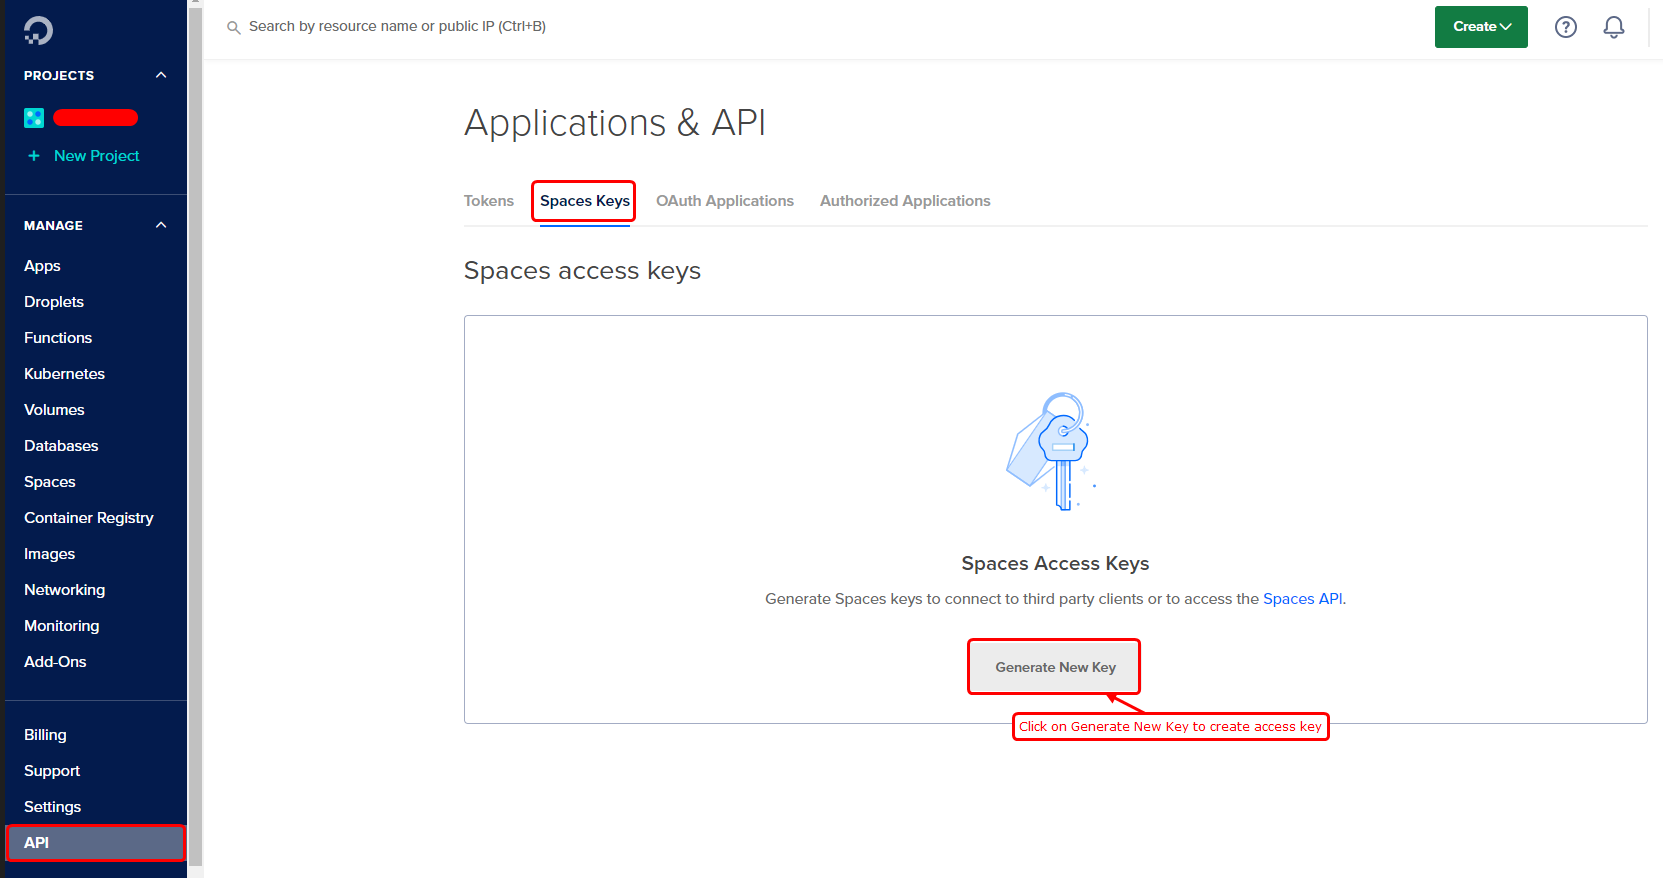Collapse the MANAGE section chevron
The image size is (1663, 878).
(x=161, y=225)
